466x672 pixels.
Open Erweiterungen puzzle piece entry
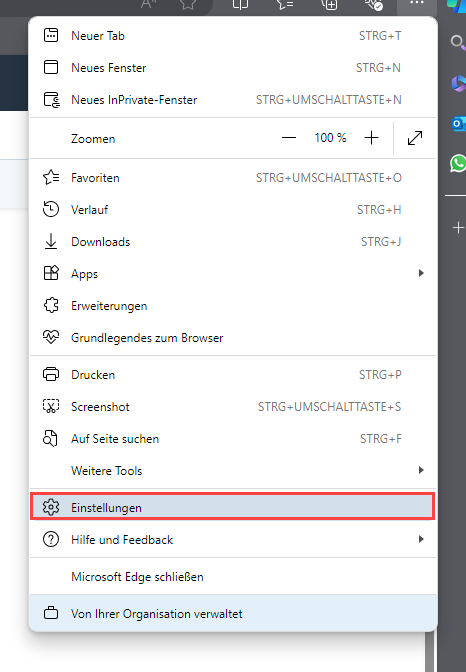tap(233, 306)
